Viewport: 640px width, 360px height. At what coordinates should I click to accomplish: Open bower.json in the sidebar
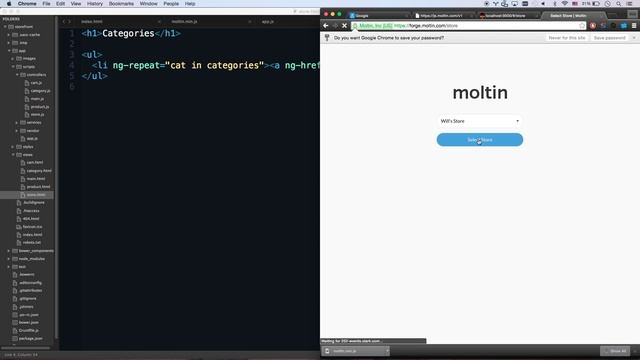(x=29, y=322)
